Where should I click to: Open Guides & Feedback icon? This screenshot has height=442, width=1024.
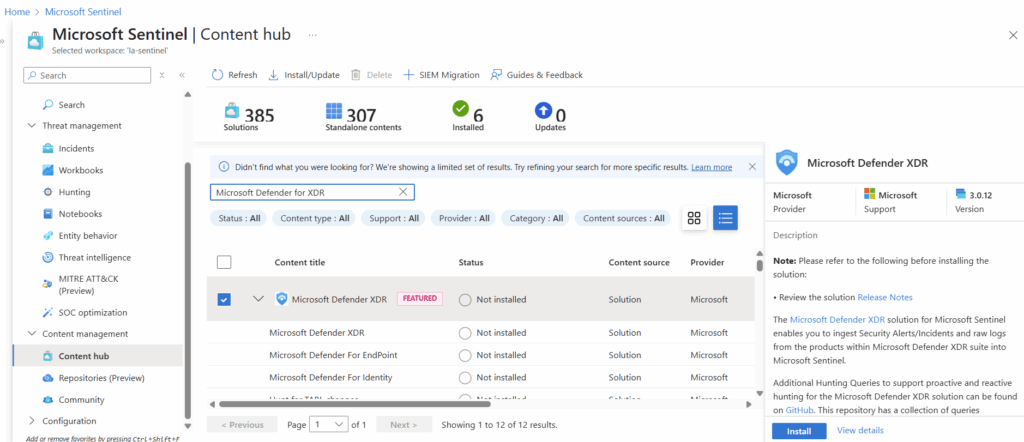(x=496, y=75)
